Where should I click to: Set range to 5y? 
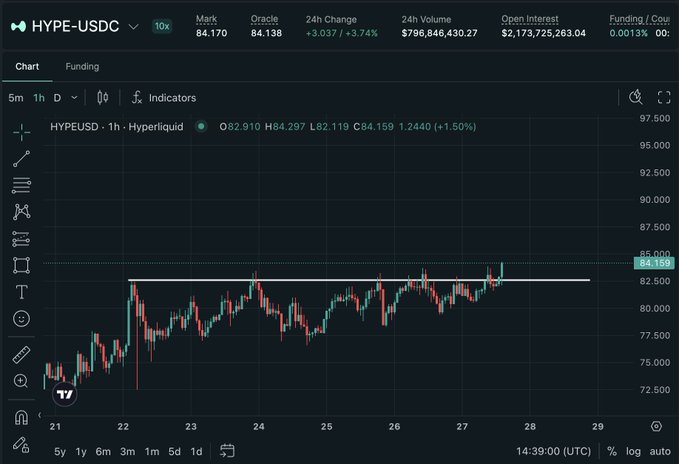[x=60, y=451]
